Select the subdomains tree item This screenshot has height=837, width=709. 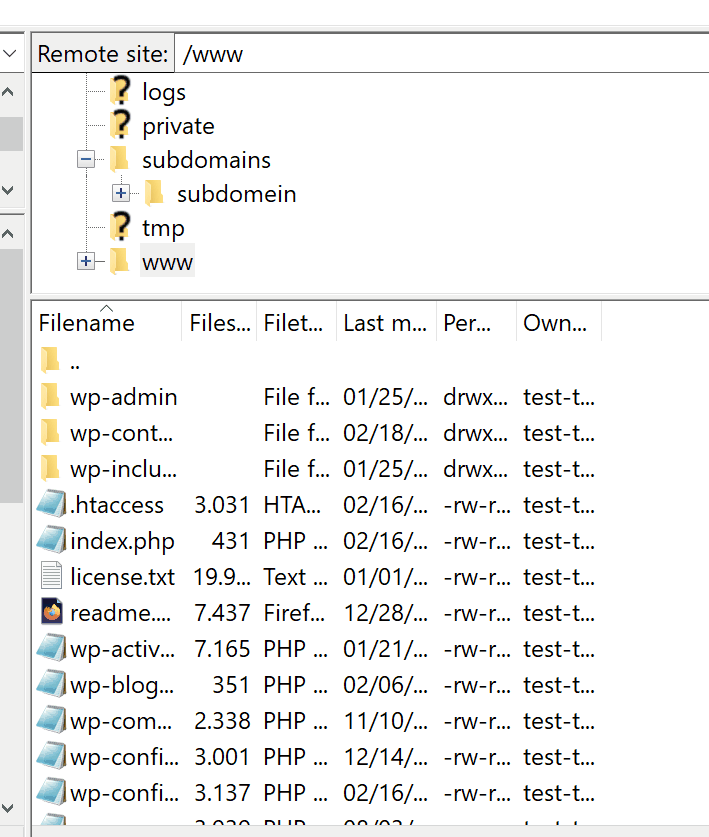[206, 160]
